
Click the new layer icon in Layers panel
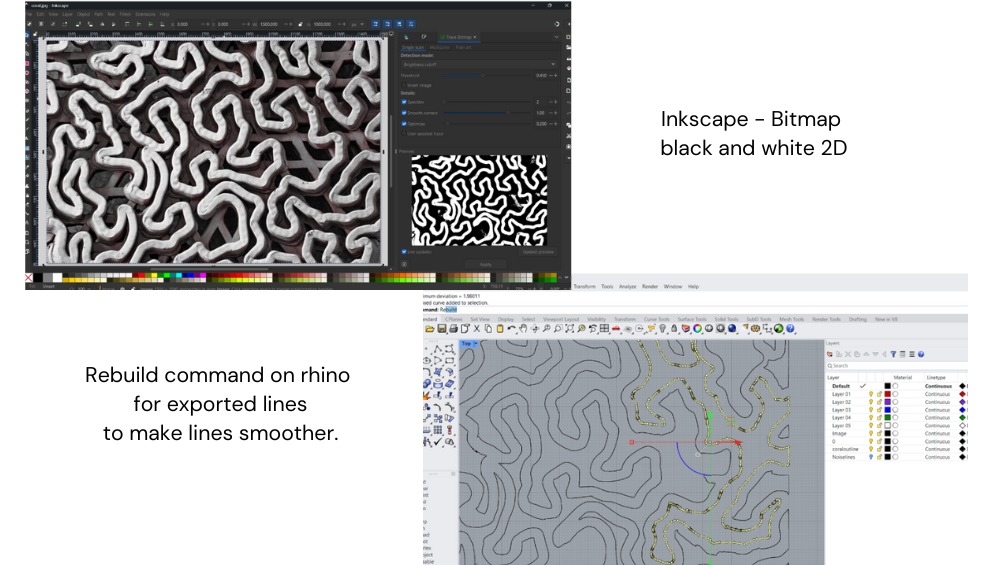829,354
